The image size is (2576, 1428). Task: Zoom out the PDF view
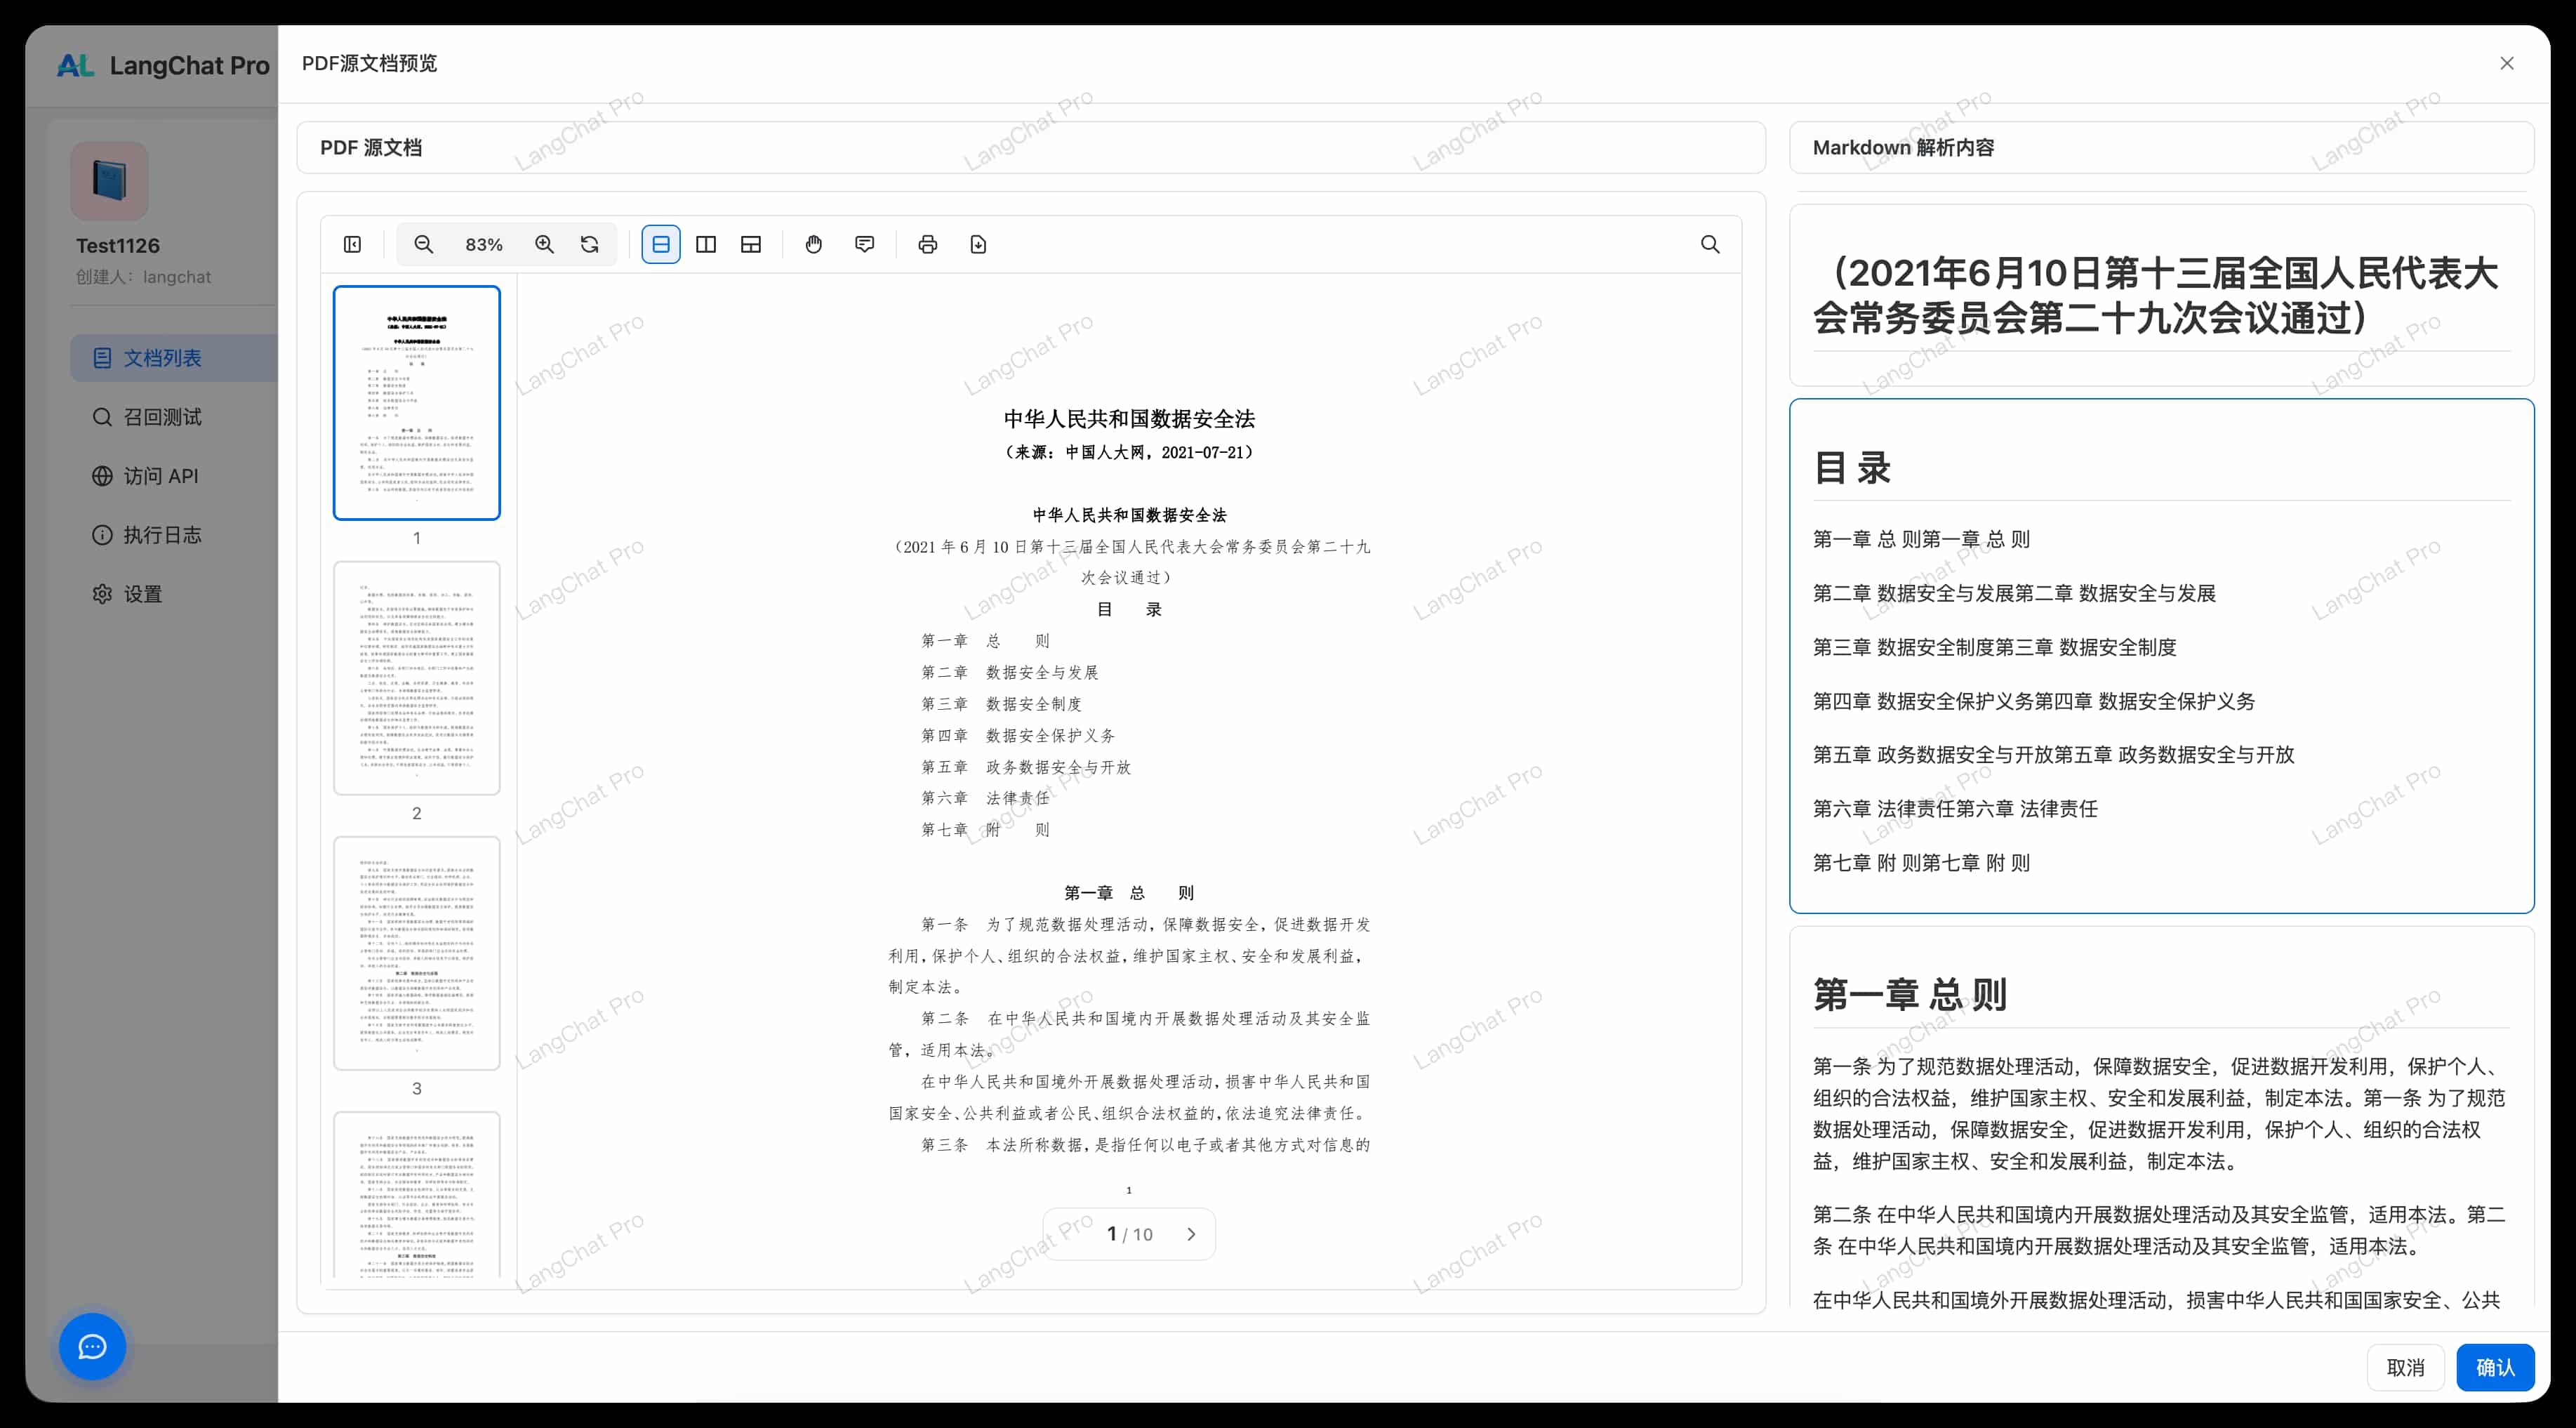(424, 244)
